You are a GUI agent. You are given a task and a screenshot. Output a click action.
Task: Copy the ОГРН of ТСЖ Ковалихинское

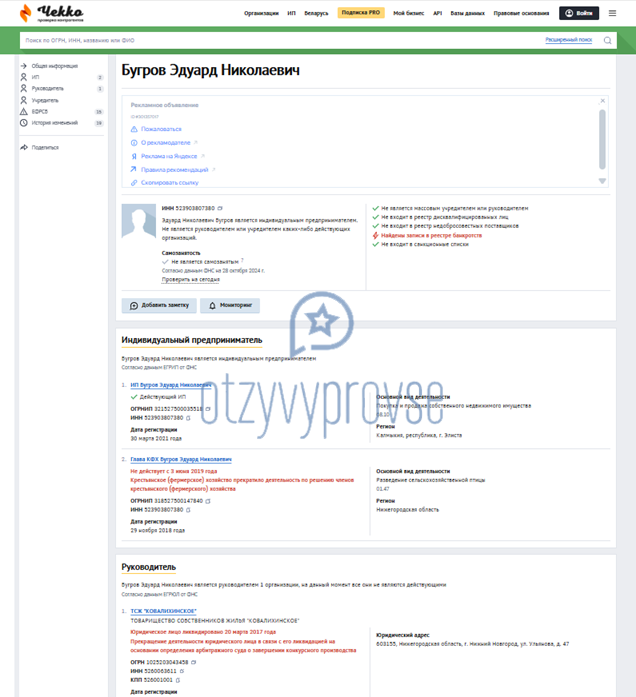(x=193, y=662)
